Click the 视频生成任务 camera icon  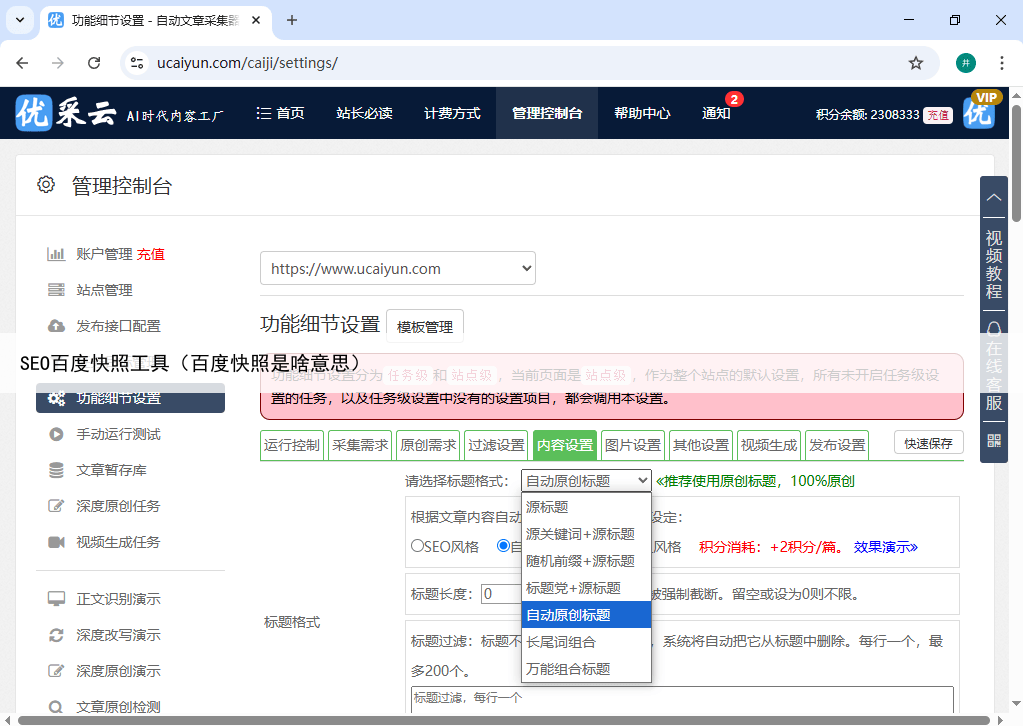point(56,542)
